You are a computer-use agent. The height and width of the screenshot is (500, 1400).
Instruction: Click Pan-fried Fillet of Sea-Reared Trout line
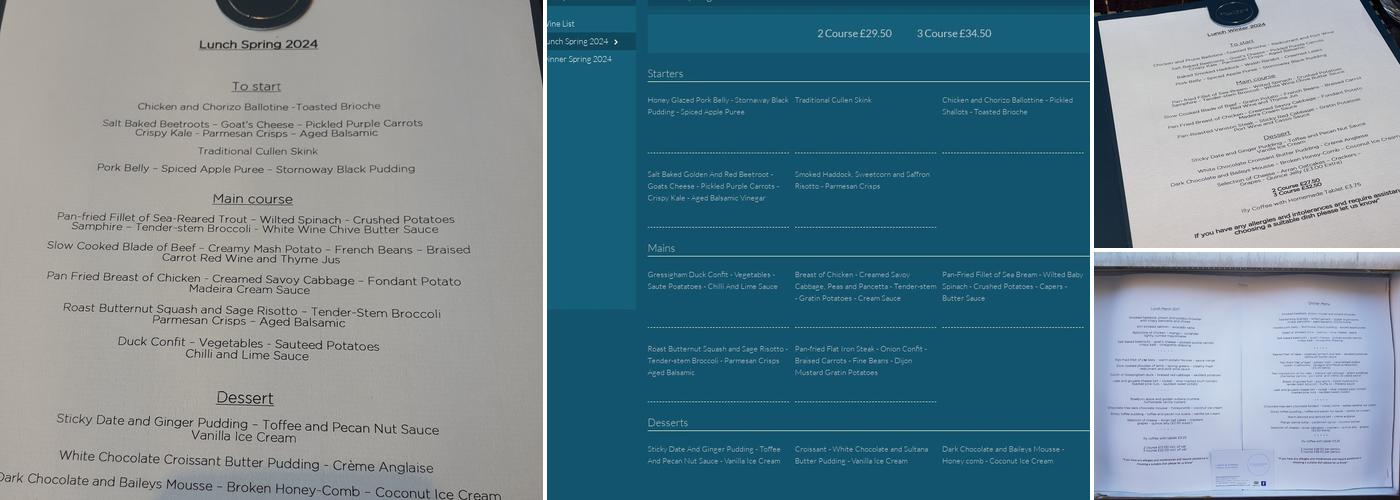tap(256, 222)
